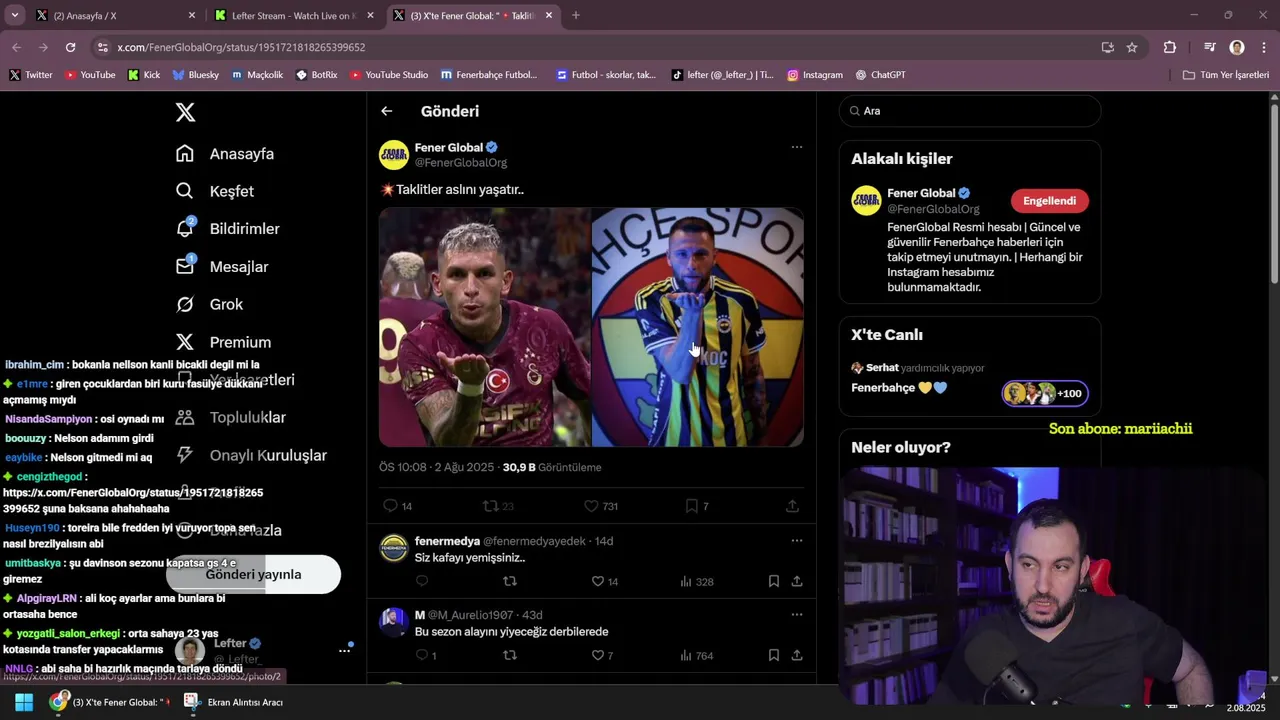The height and width of the screenshot is (720, 1280).
Task: View stats 328 on fenermedya reply
Action: click(696, 581)
